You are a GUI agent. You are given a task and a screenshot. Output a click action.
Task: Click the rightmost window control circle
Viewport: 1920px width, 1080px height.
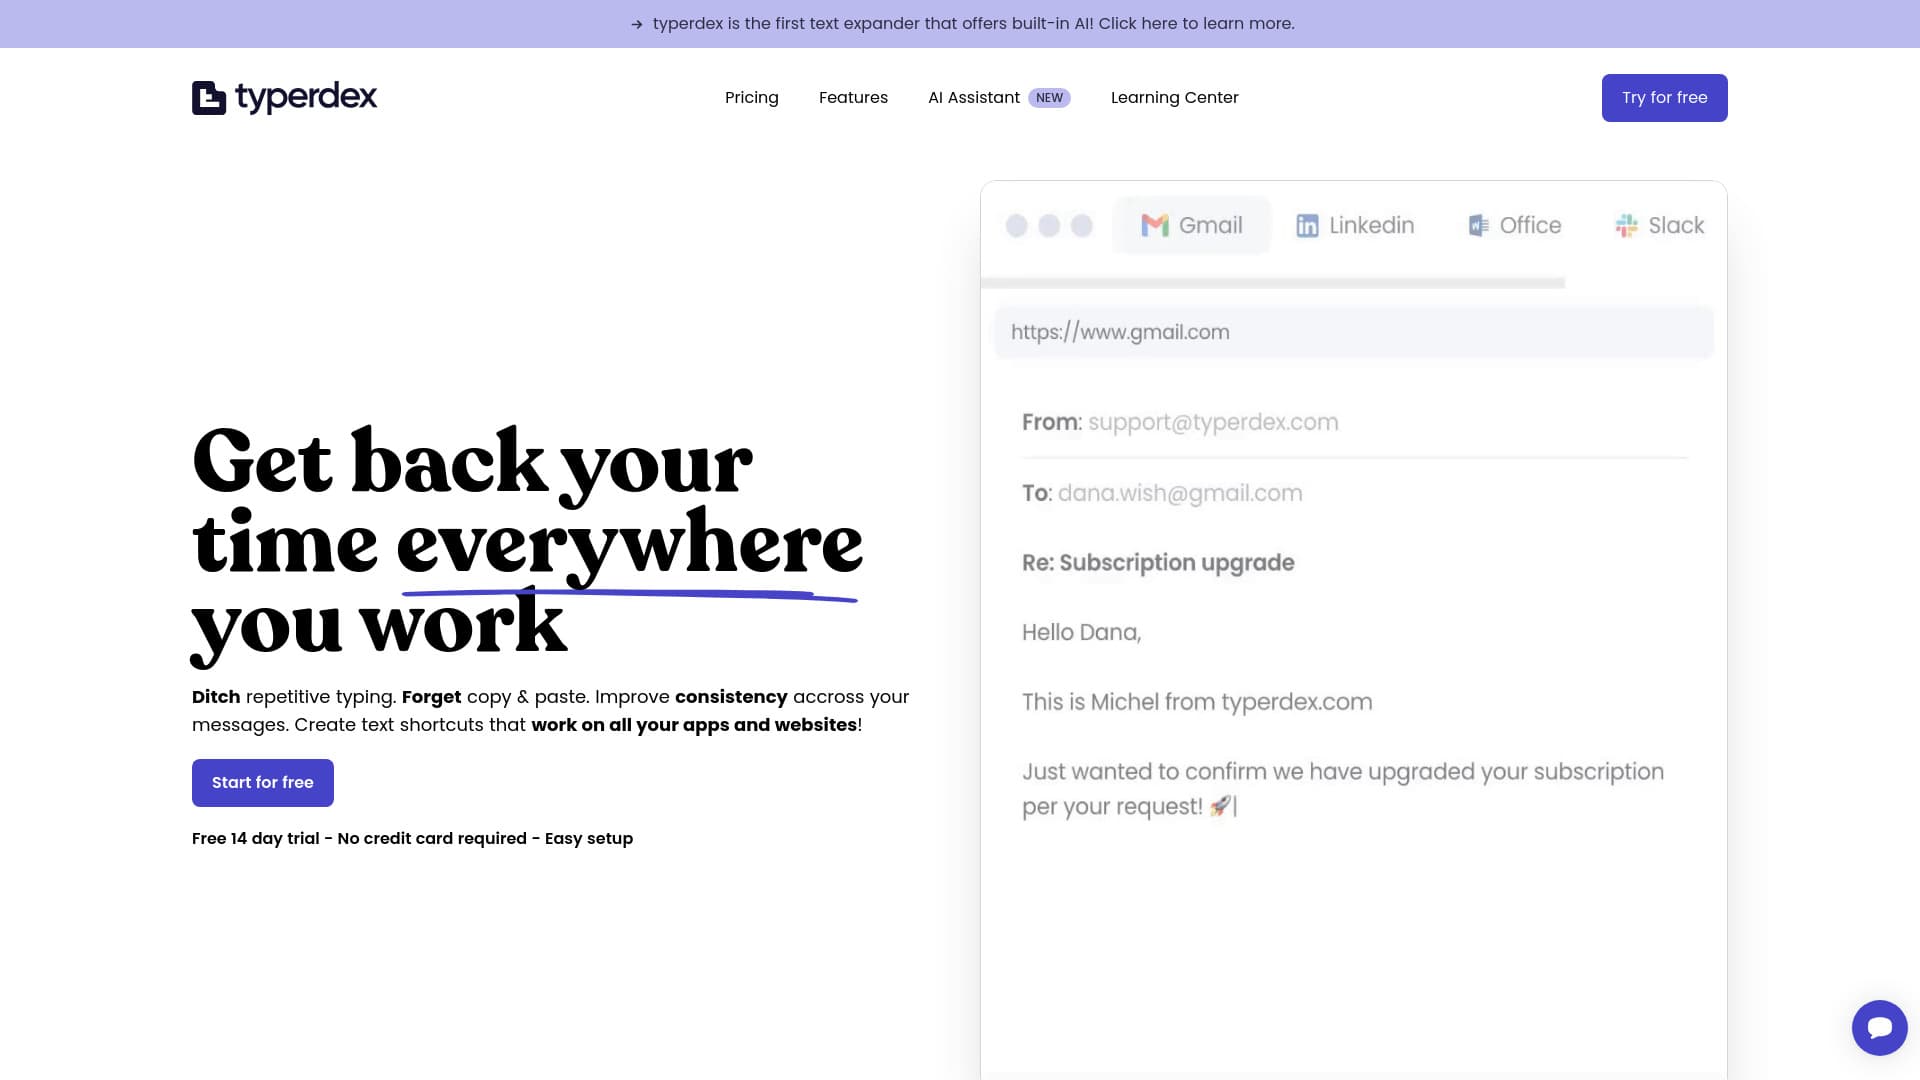[x=1081, y=226]
